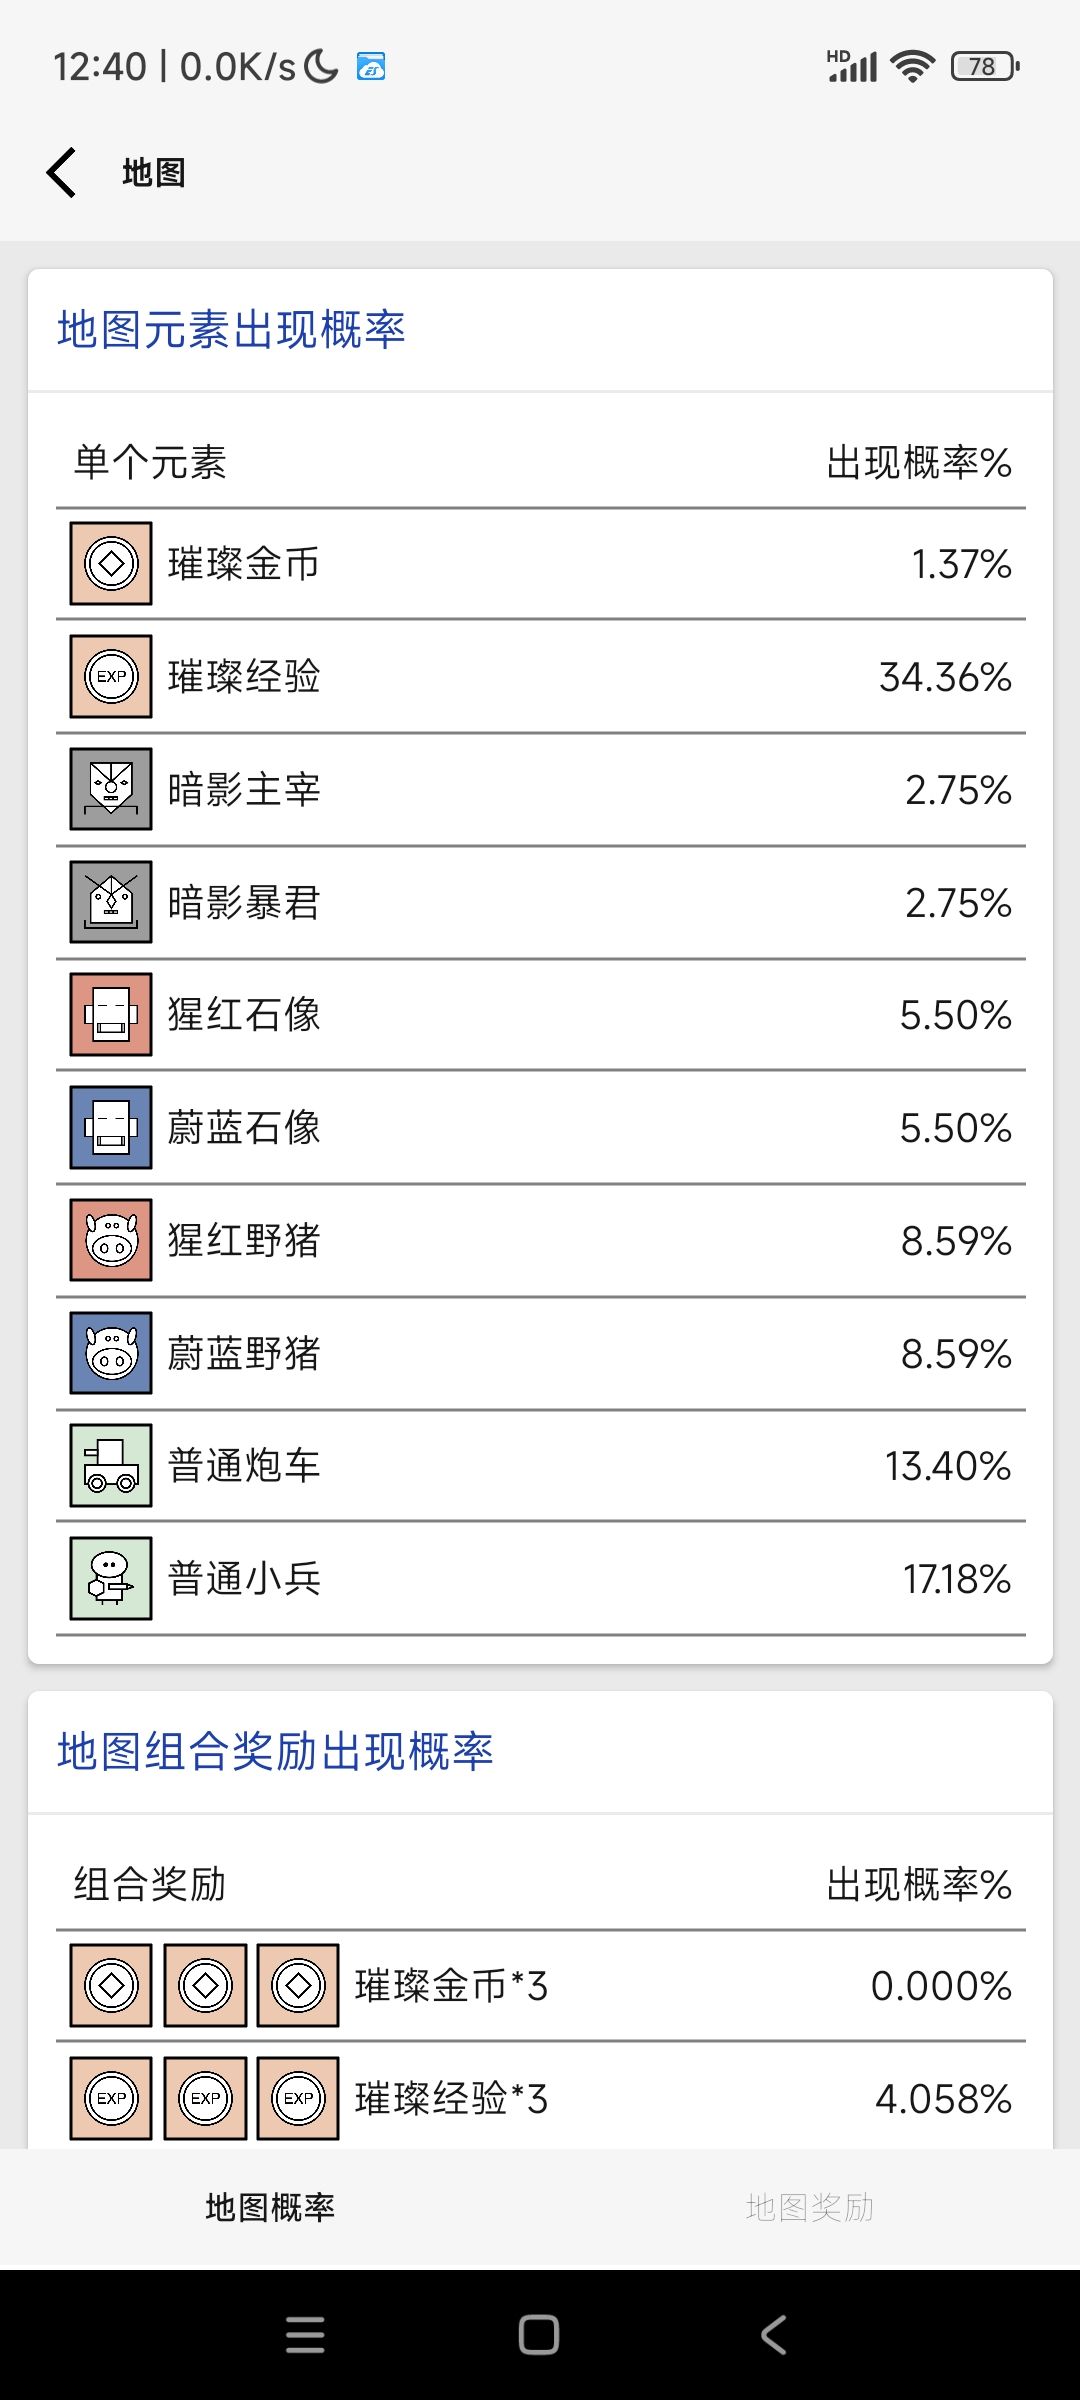Choose the 蔚蓝野猪 blue boar icon
The height and width of the screenshot is (2400, 1080).
pos(111,1353)
